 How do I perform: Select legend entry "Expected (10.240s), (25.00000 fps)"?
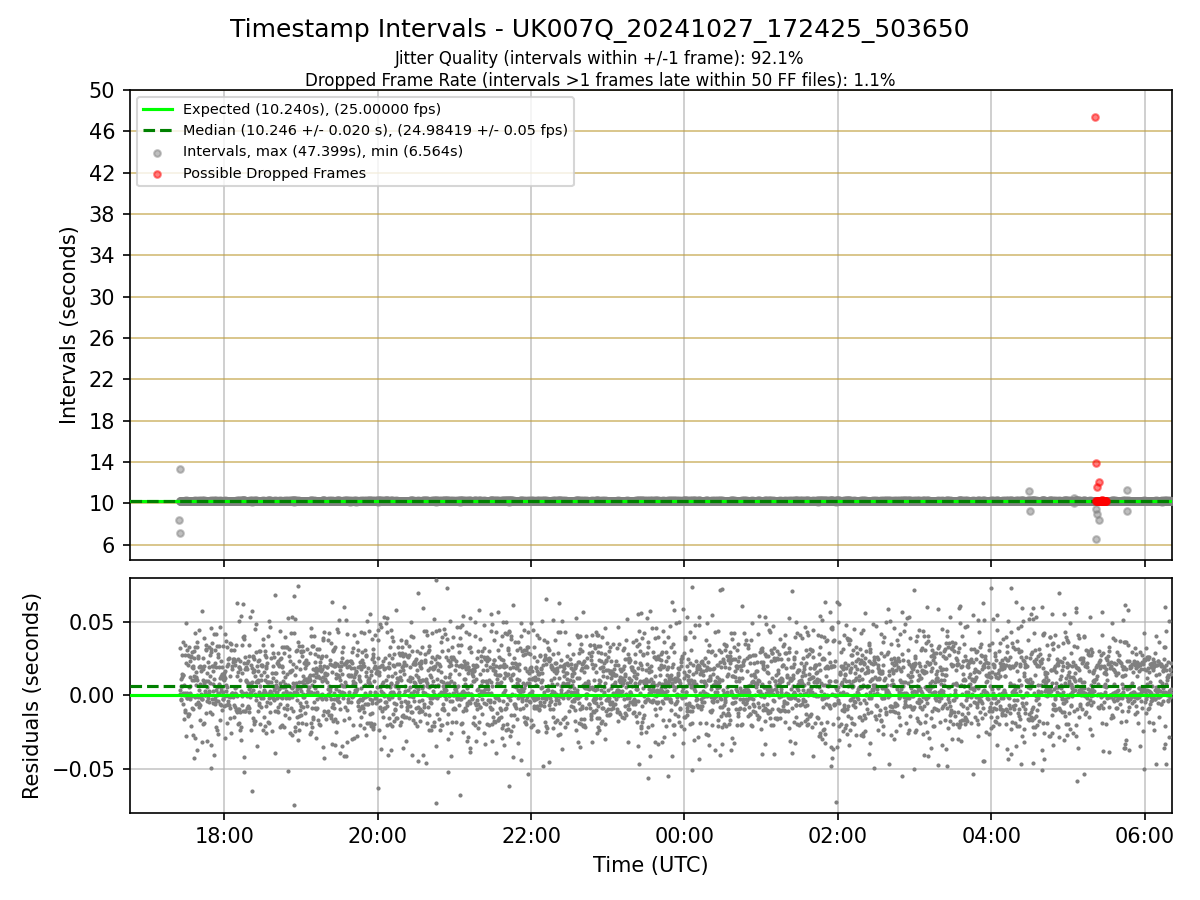[x=312, y=109]
